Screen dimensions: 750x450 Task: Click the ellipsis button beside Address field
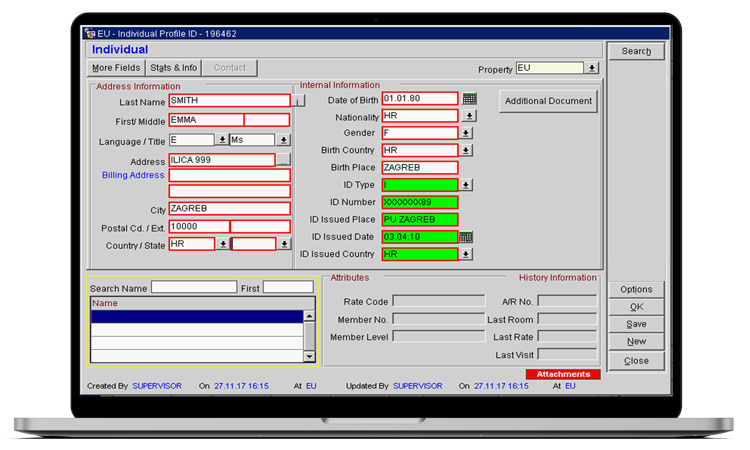[x=283, y=161]
